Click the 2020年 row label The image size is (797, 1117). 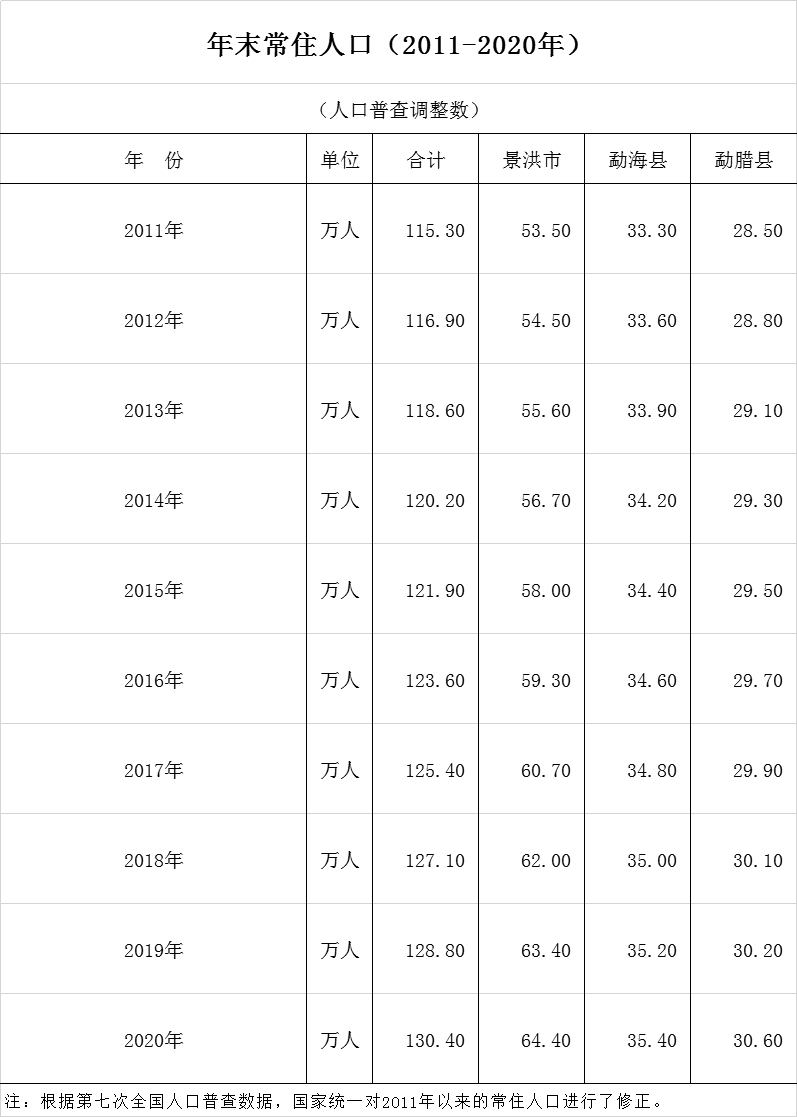154,1041
